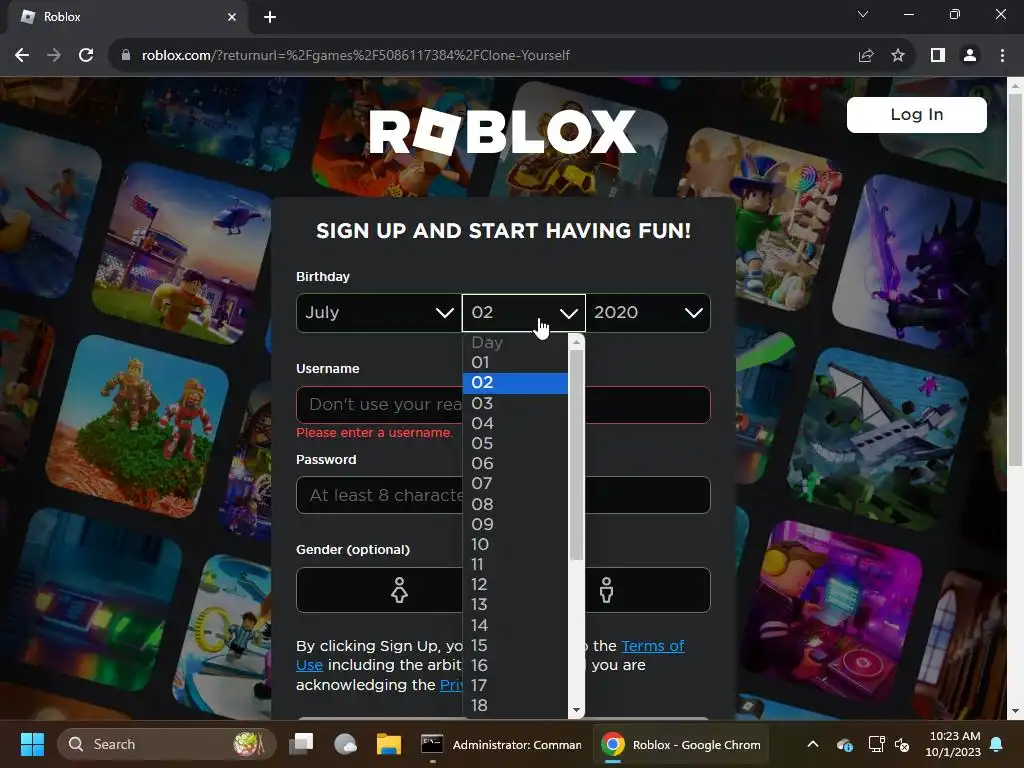Pick day 13 from the day list
Image resolution: width=1024 pixels, height=768 pixels.
[515, 605]
